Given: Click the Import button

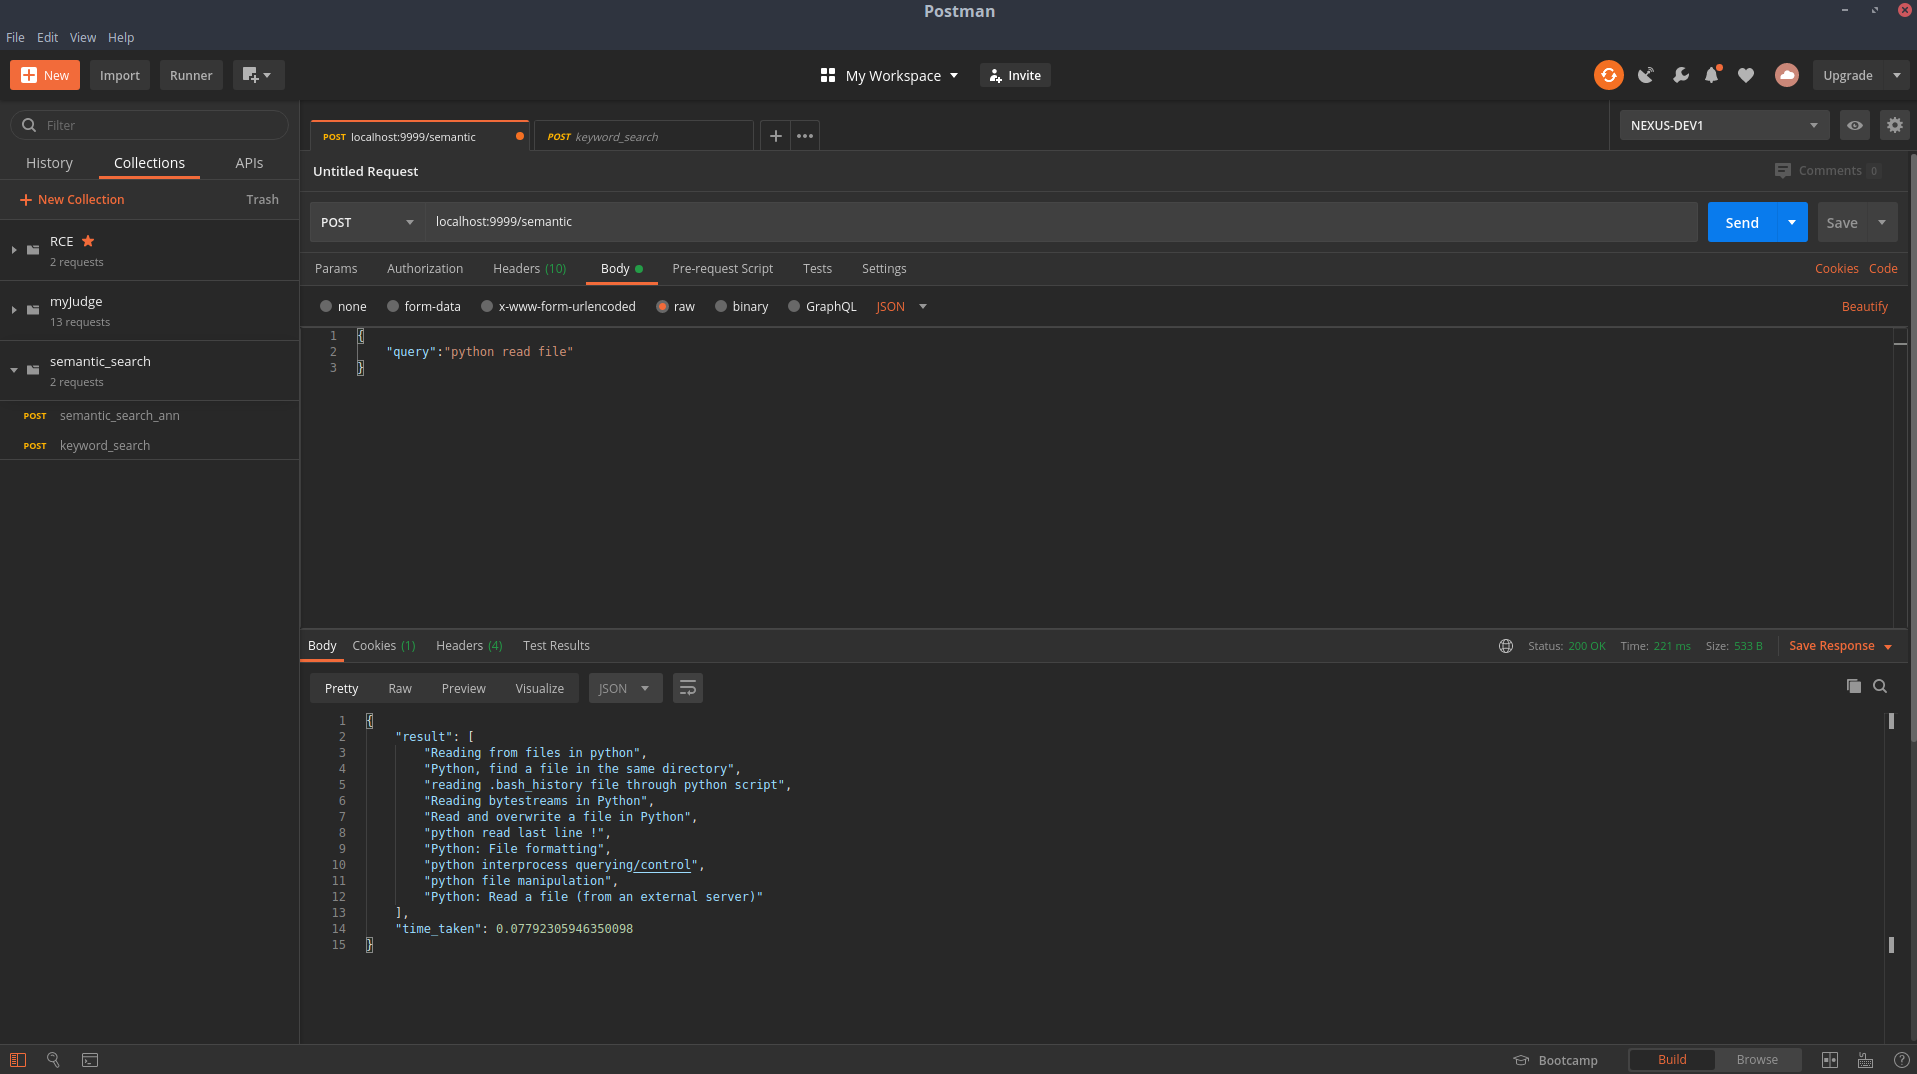Looking at the screenshot, I should (x=120, y=75).
